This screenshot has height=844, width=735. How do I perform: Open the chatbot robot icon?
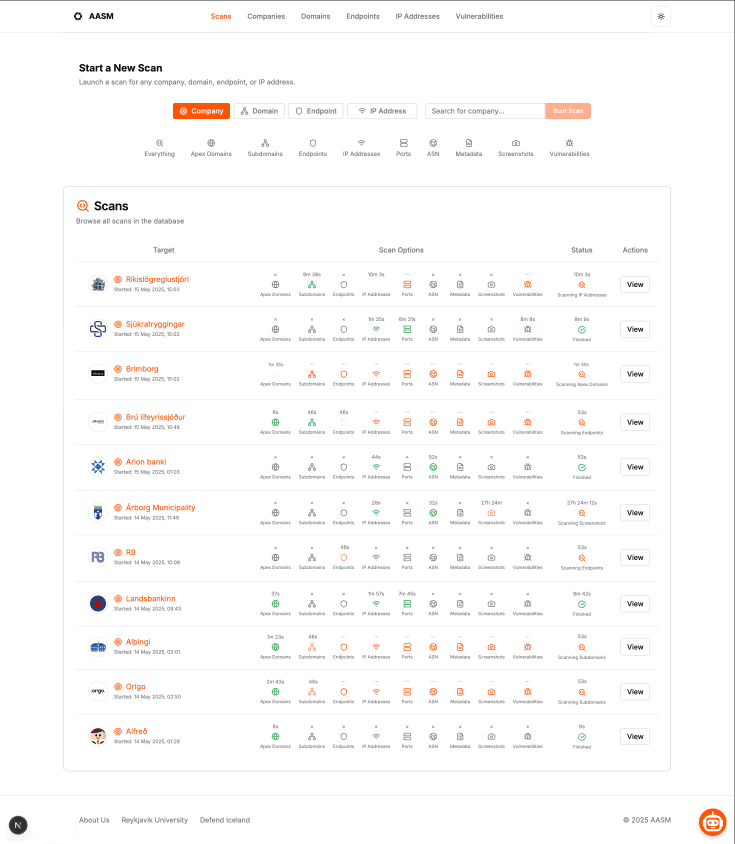point(712,821)
